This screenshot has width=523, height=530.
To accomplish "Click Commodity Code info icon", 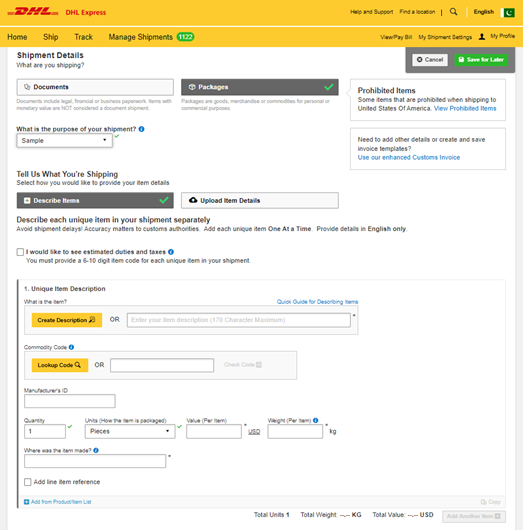I will [71, 347].
